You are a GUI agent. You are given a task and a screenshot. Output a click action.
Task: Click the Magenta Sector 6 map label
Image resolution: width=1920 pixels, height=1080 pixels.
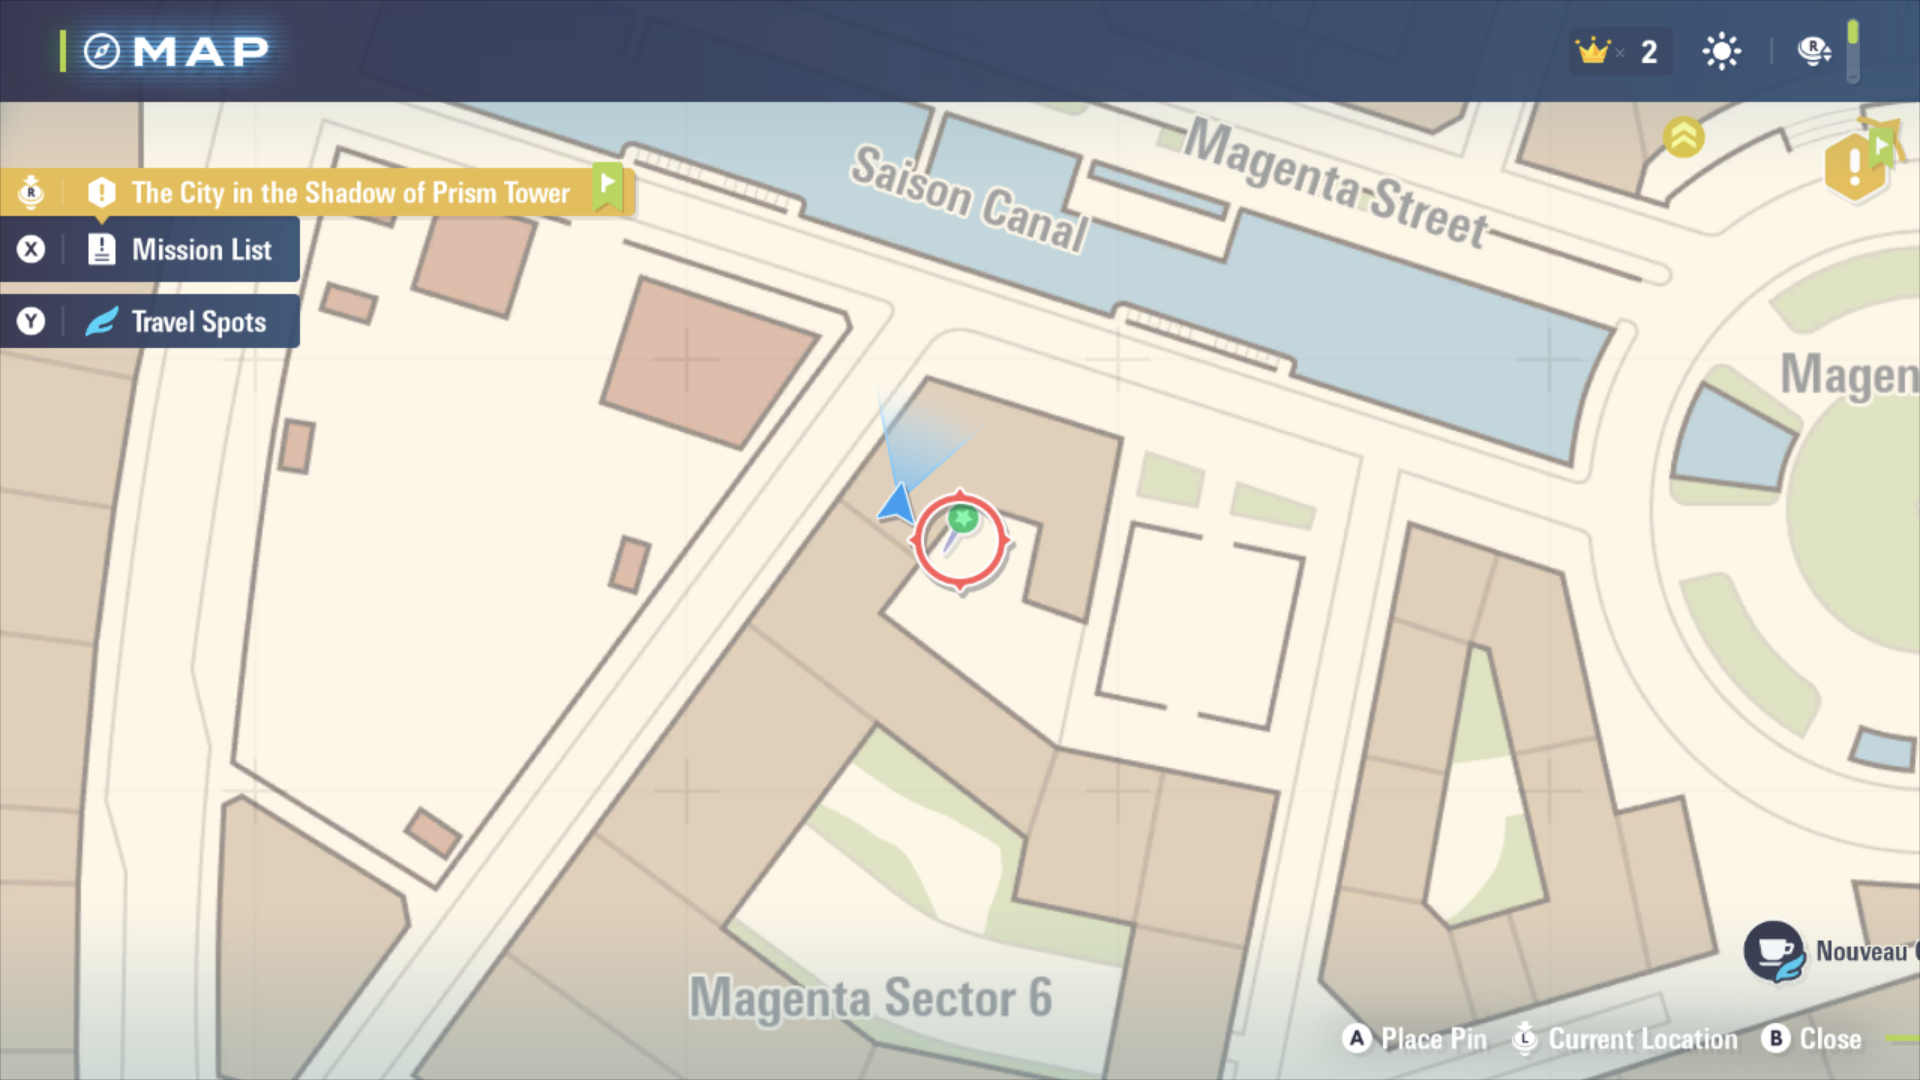point(871,997)
